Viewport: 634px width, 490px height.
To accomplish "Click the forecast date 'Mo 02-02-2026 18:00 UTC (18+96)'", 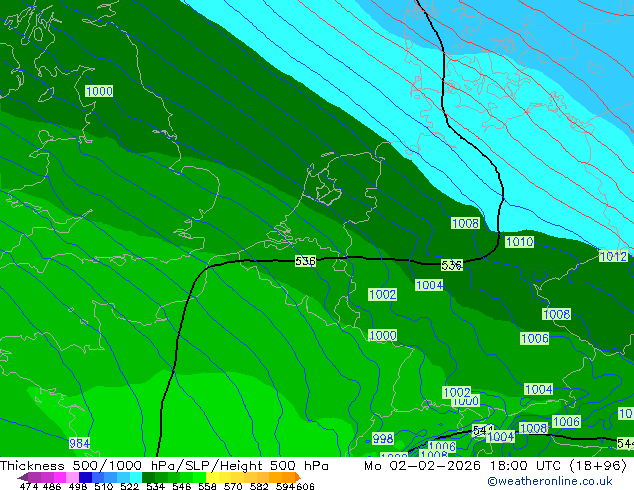I will [x=495, y=466].
